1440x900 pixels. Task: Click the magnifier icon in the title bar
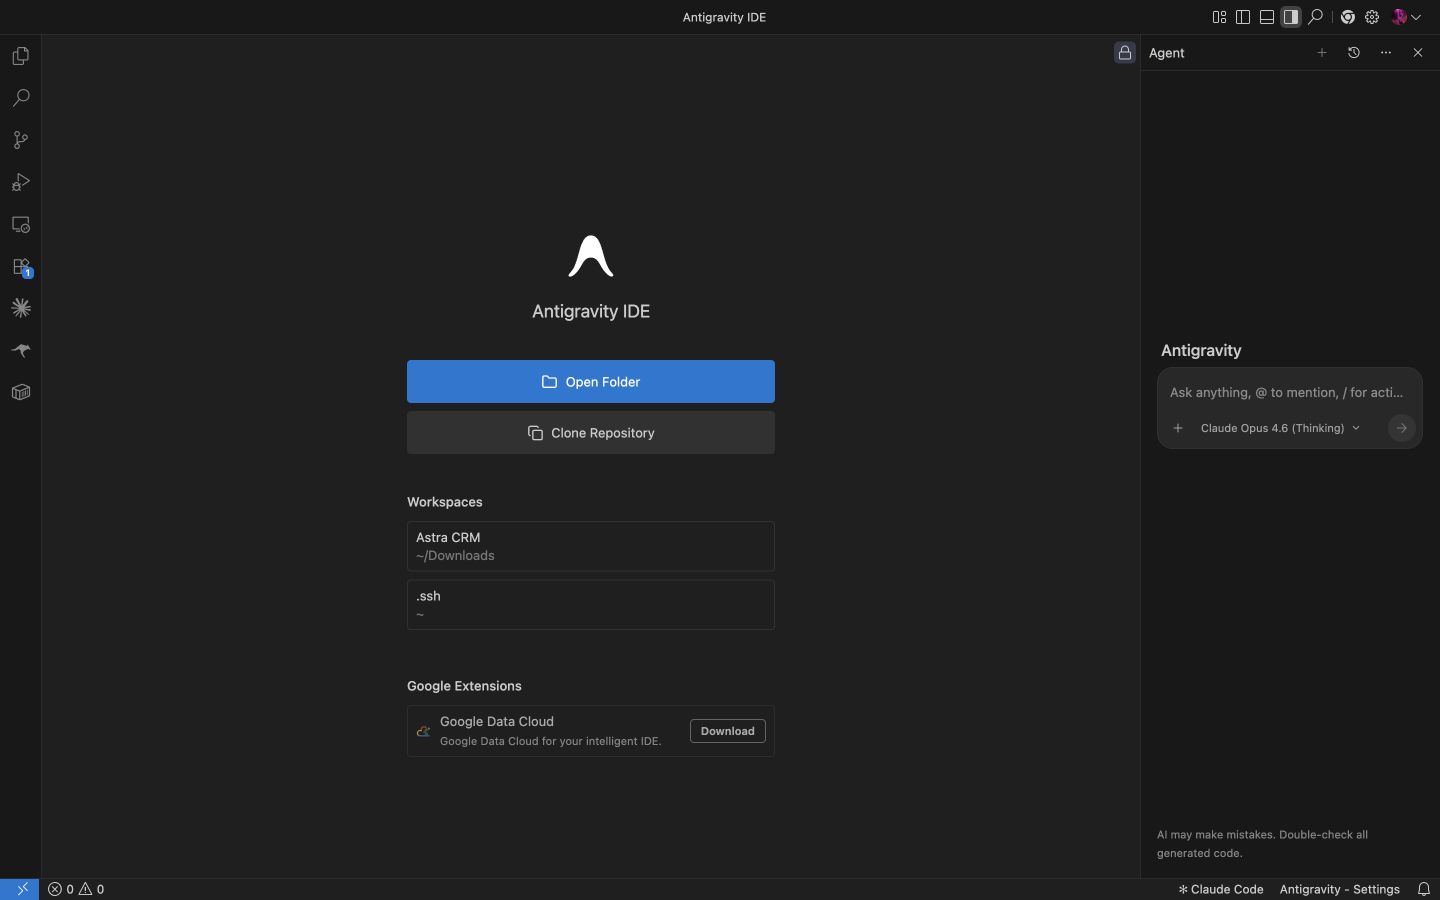pos(1316,17)
